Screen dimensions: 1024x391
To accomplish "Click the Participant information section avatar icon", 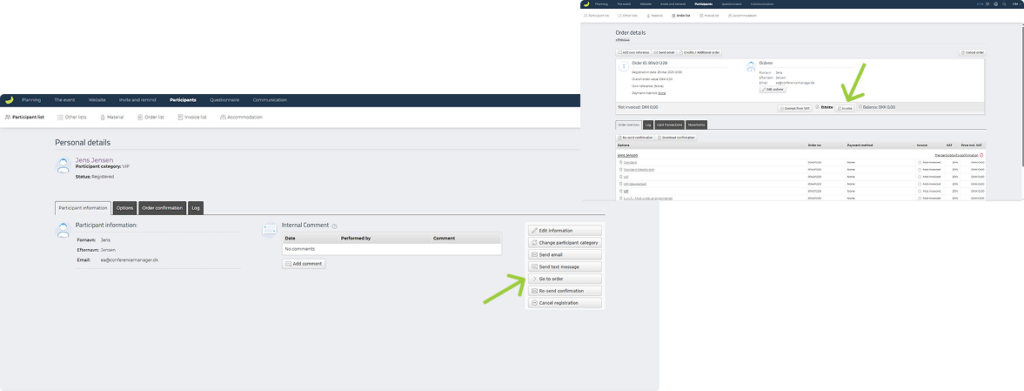I will point(63,231).
